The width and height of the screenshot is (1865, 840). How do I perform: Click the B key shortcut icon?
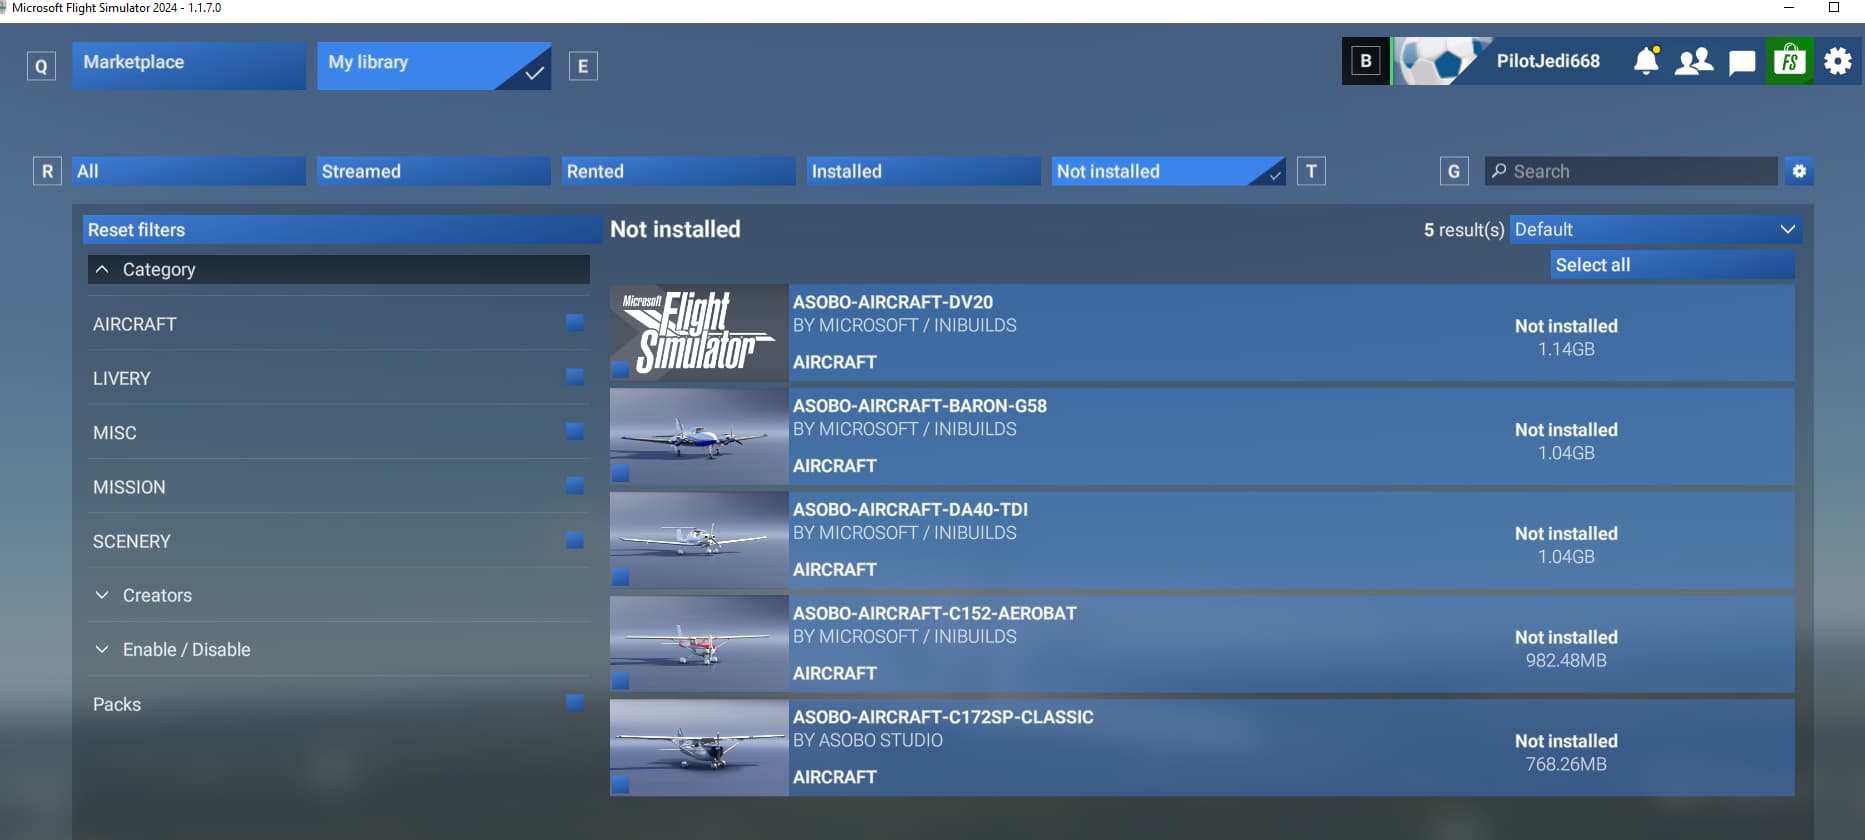point(1366,61)
